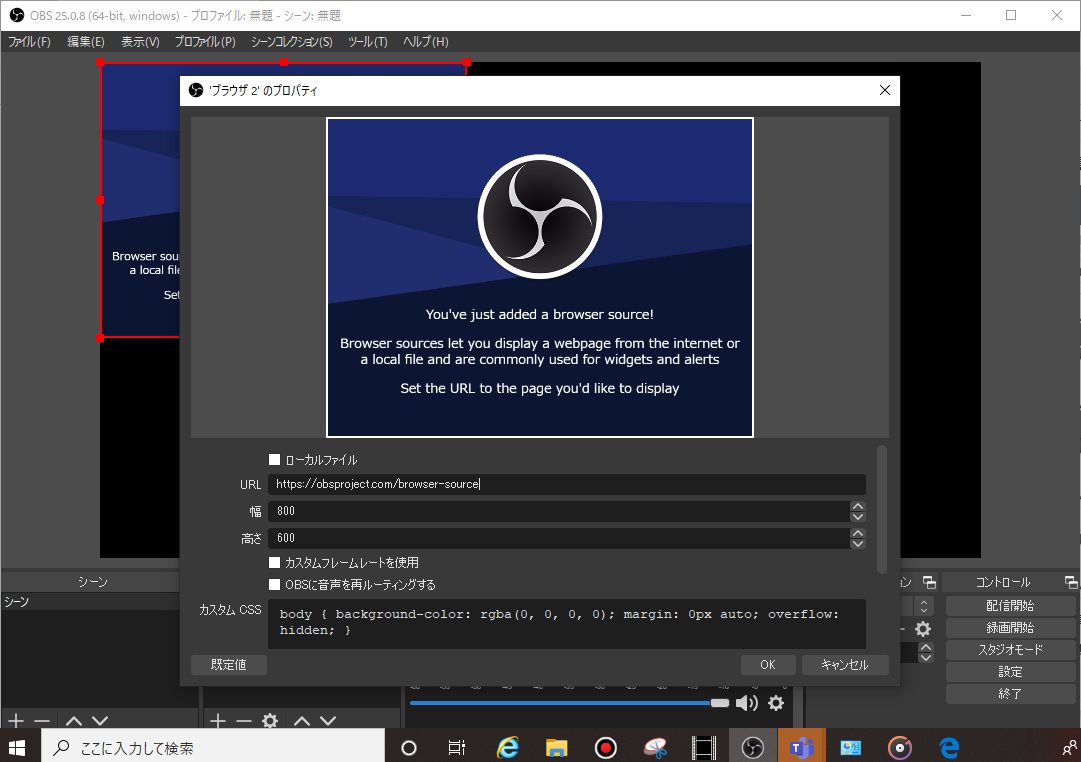Click OK to confirm browser properties
The width and height of the screenshot is (1081, 762).
[x=768, y=665]
